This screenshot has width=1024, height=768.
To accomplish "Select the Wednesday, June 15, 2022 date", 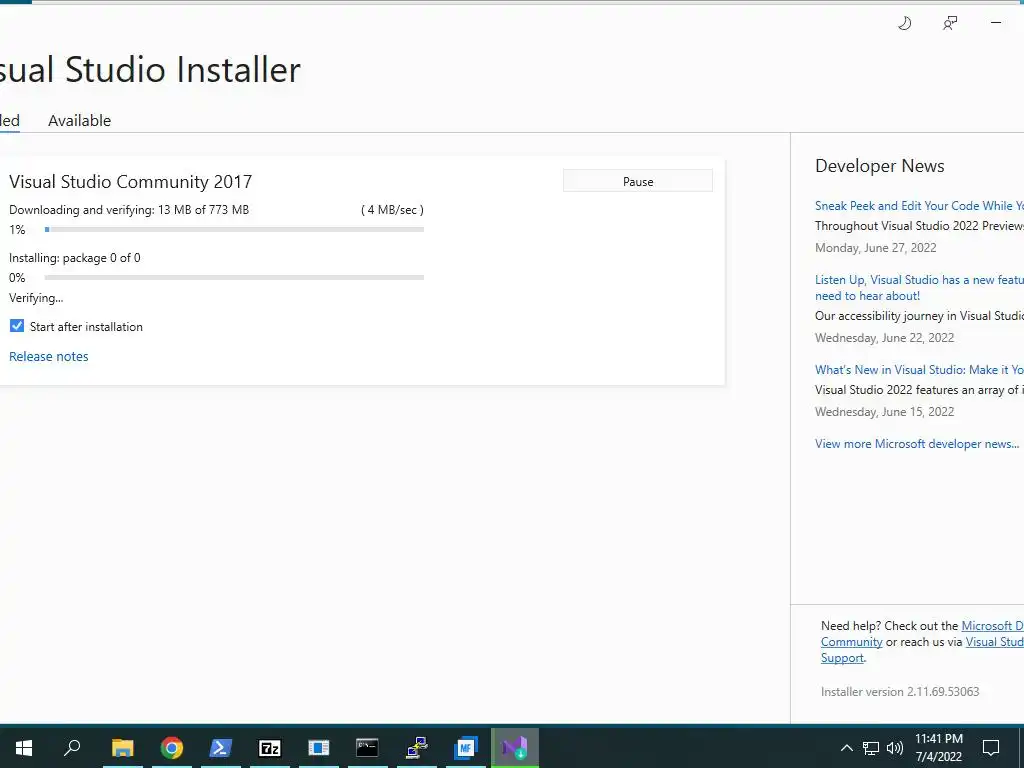I will (884, 411).
